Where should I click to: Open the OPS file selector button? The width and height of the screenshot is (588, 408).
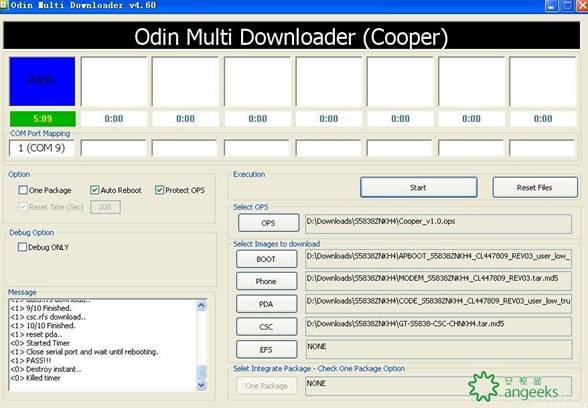coord(268,223)
